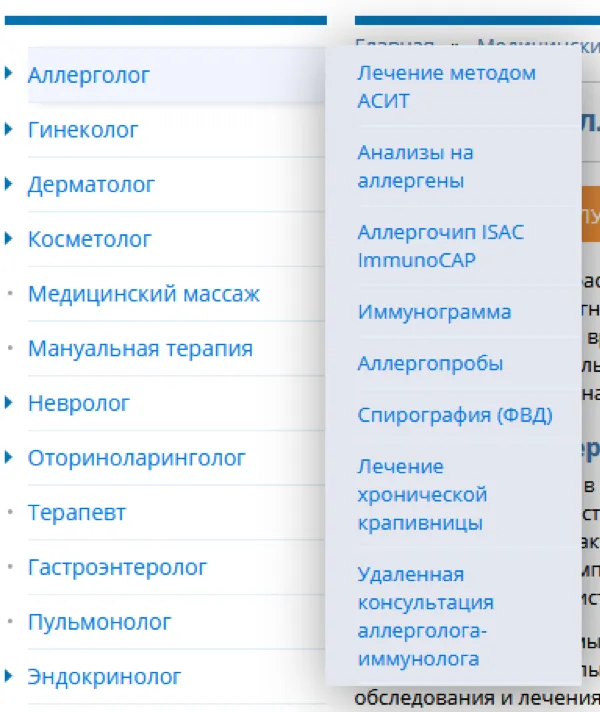The width and height of the screenshot is (600, 712).
Task: Open the Медицинский массаж page
Action: pos(144,294)
